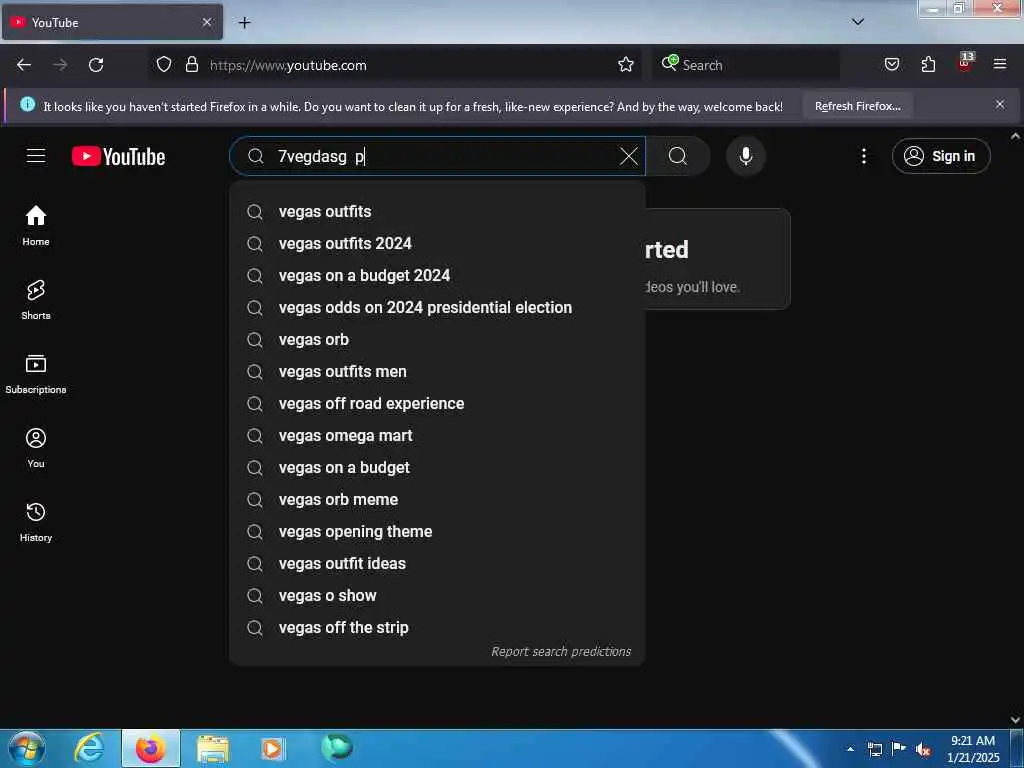Select suggestion "vegas orb"

(437, 340)
